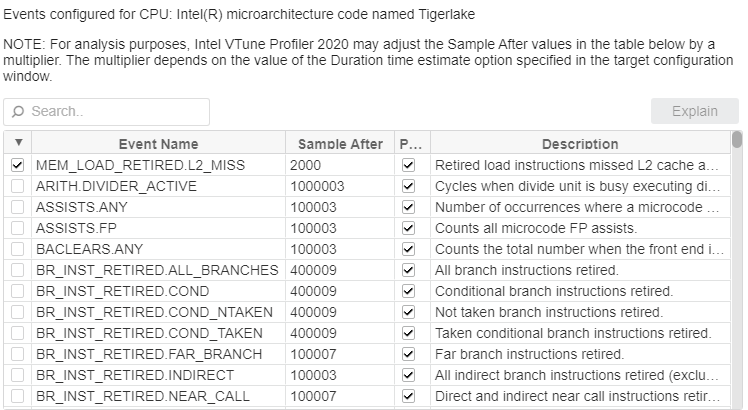Sort by the Sample After column header

pos(340,144)
